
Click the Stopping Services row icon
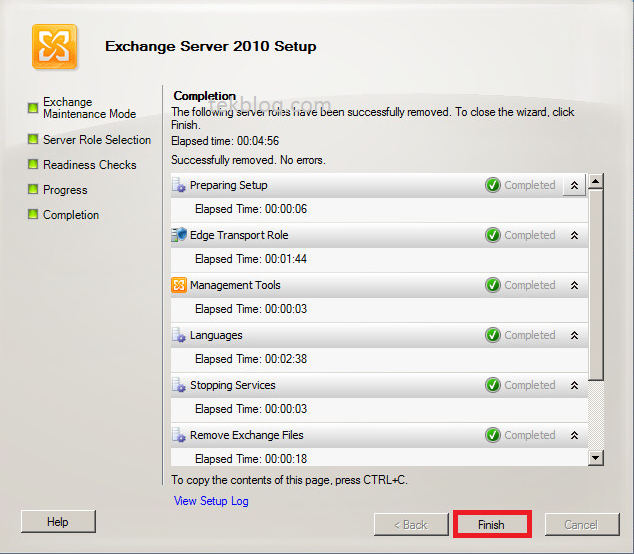point(179,385)
